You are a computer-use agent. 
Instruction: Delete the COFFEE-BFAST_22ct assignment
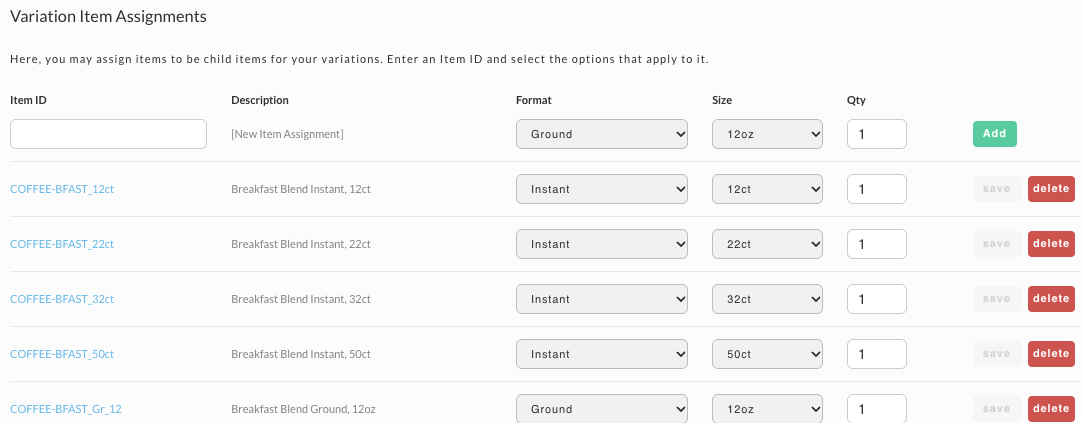tap(1051, 244)
